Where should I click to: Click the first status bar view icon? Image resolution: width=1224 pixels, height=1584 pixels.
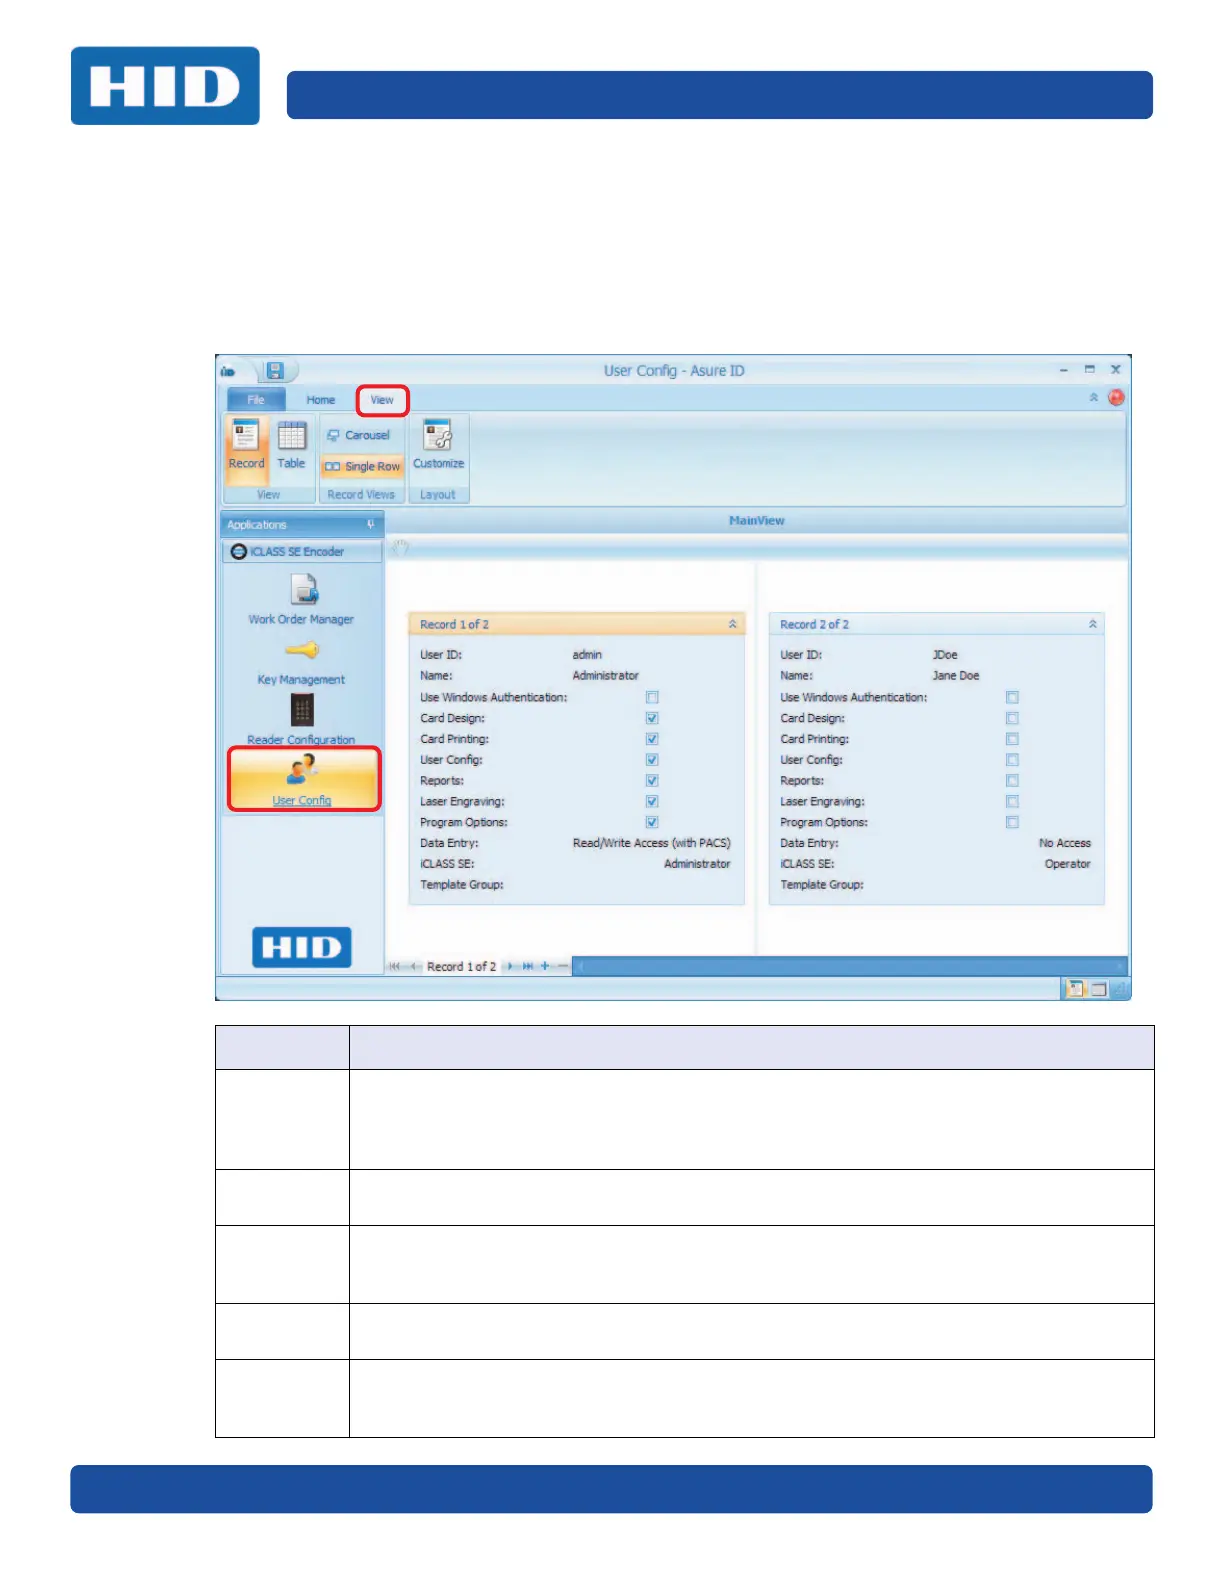point(1076,990)
